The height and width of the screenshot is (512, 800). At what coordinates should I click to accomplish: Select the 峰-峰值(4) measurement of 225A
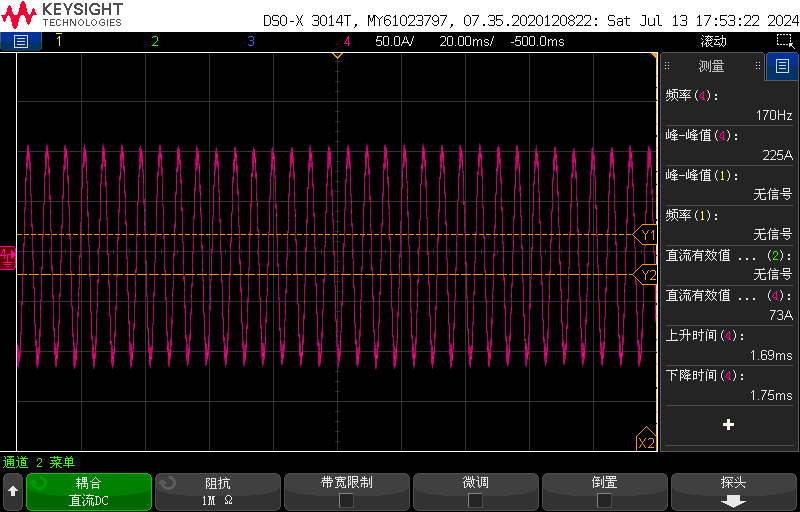729,145
